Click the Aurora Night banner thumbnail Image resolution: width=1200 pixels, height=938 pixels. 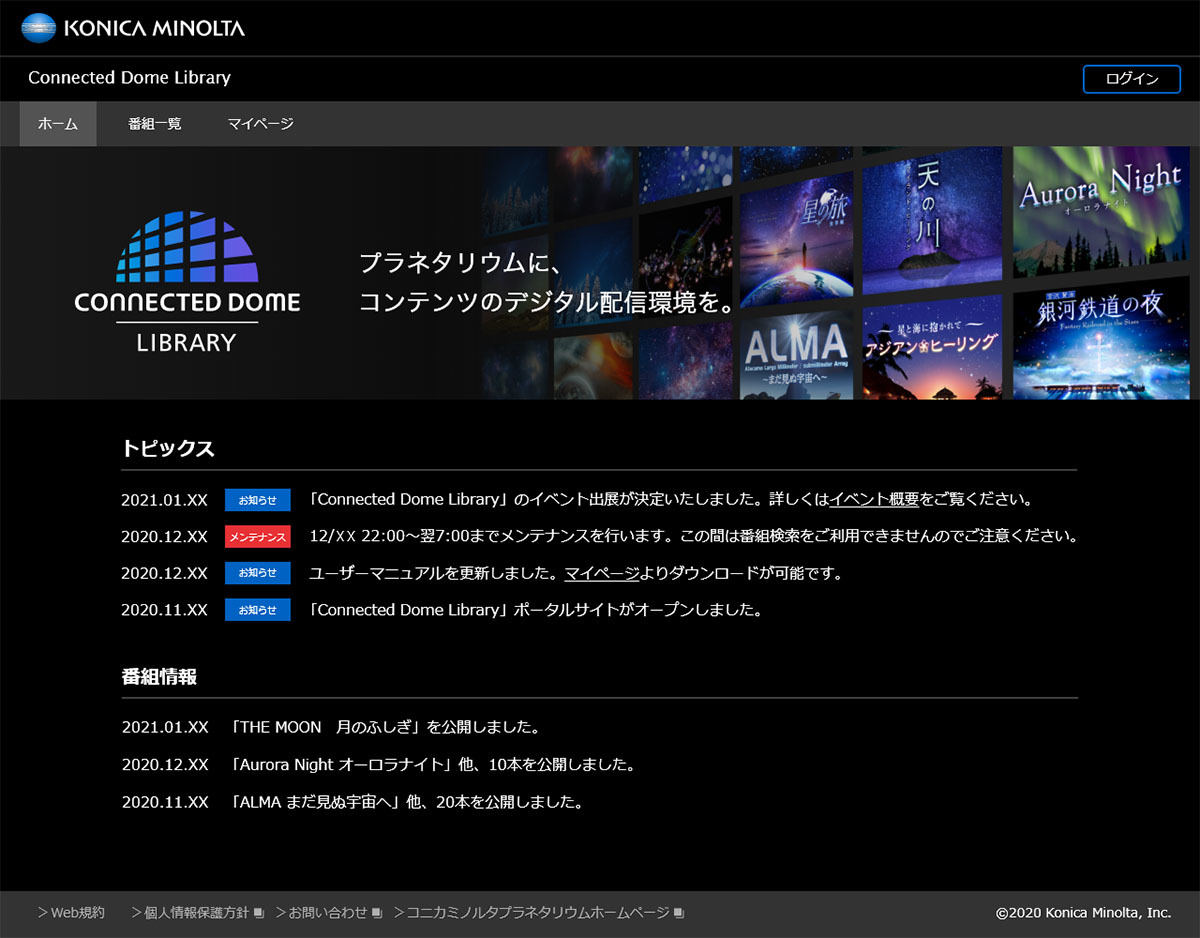click(1101, 213)
